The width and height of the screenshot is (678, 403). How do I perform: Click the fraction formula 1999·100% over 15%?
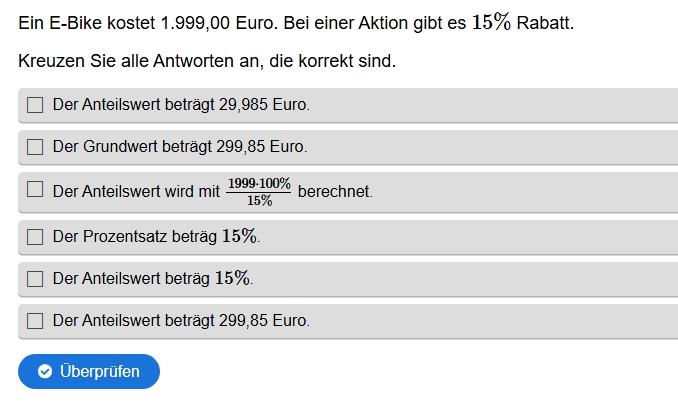[258, 191]
